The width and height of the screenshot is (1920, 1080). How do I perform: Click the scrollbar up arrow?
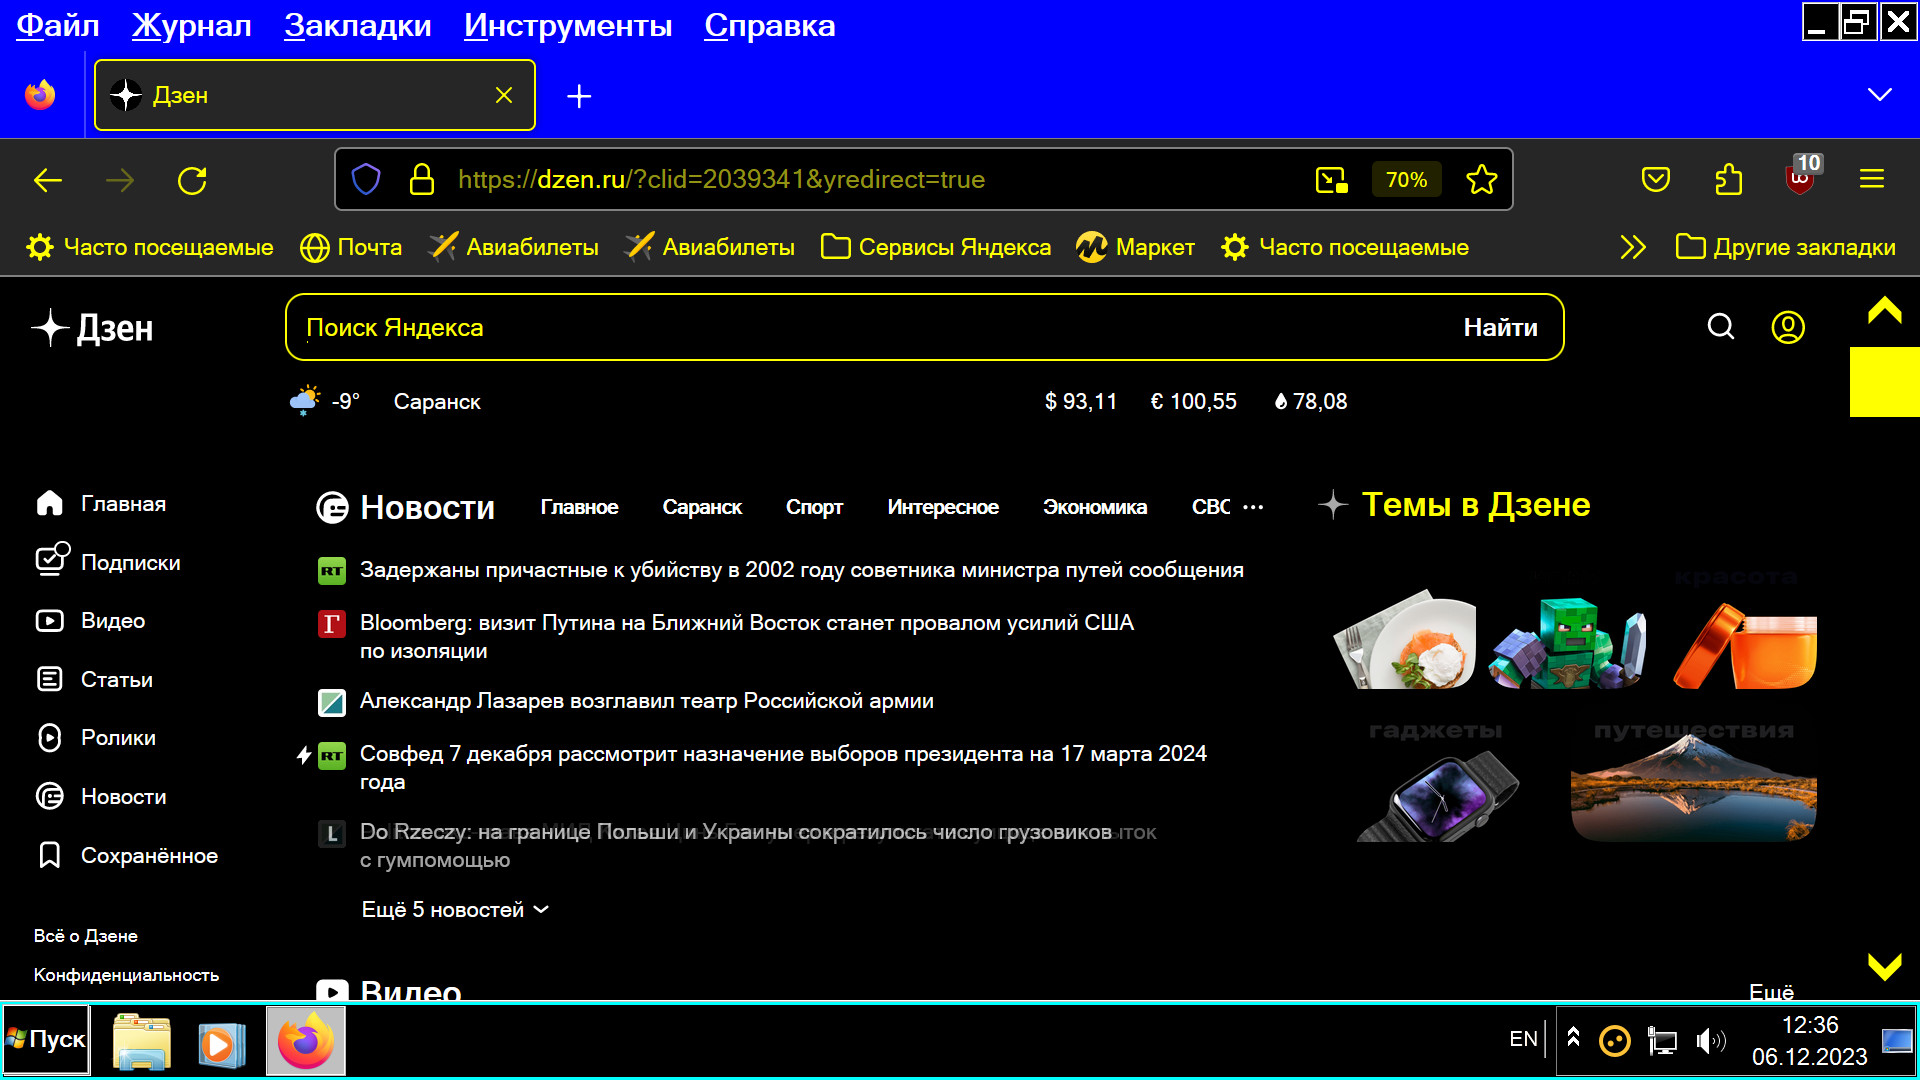tap(1884, 310)
